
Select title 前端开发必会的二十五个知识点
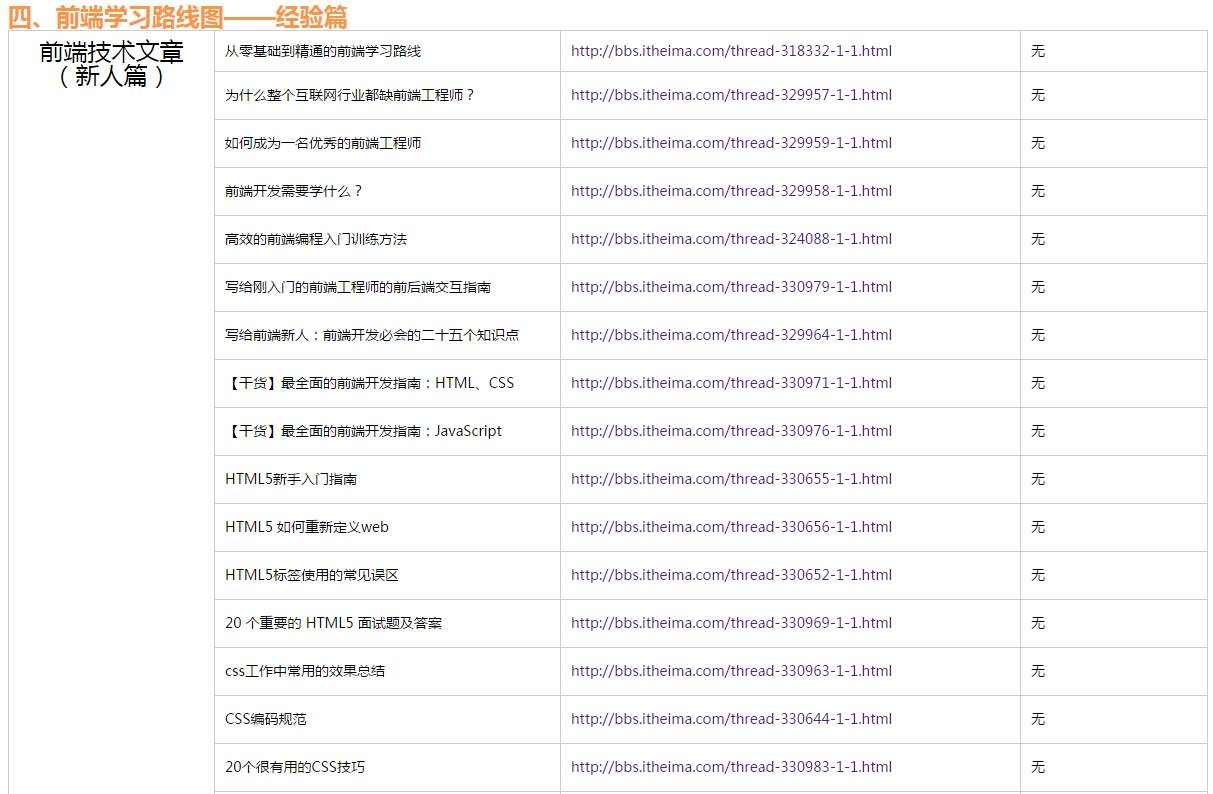[x=421, y=335]
